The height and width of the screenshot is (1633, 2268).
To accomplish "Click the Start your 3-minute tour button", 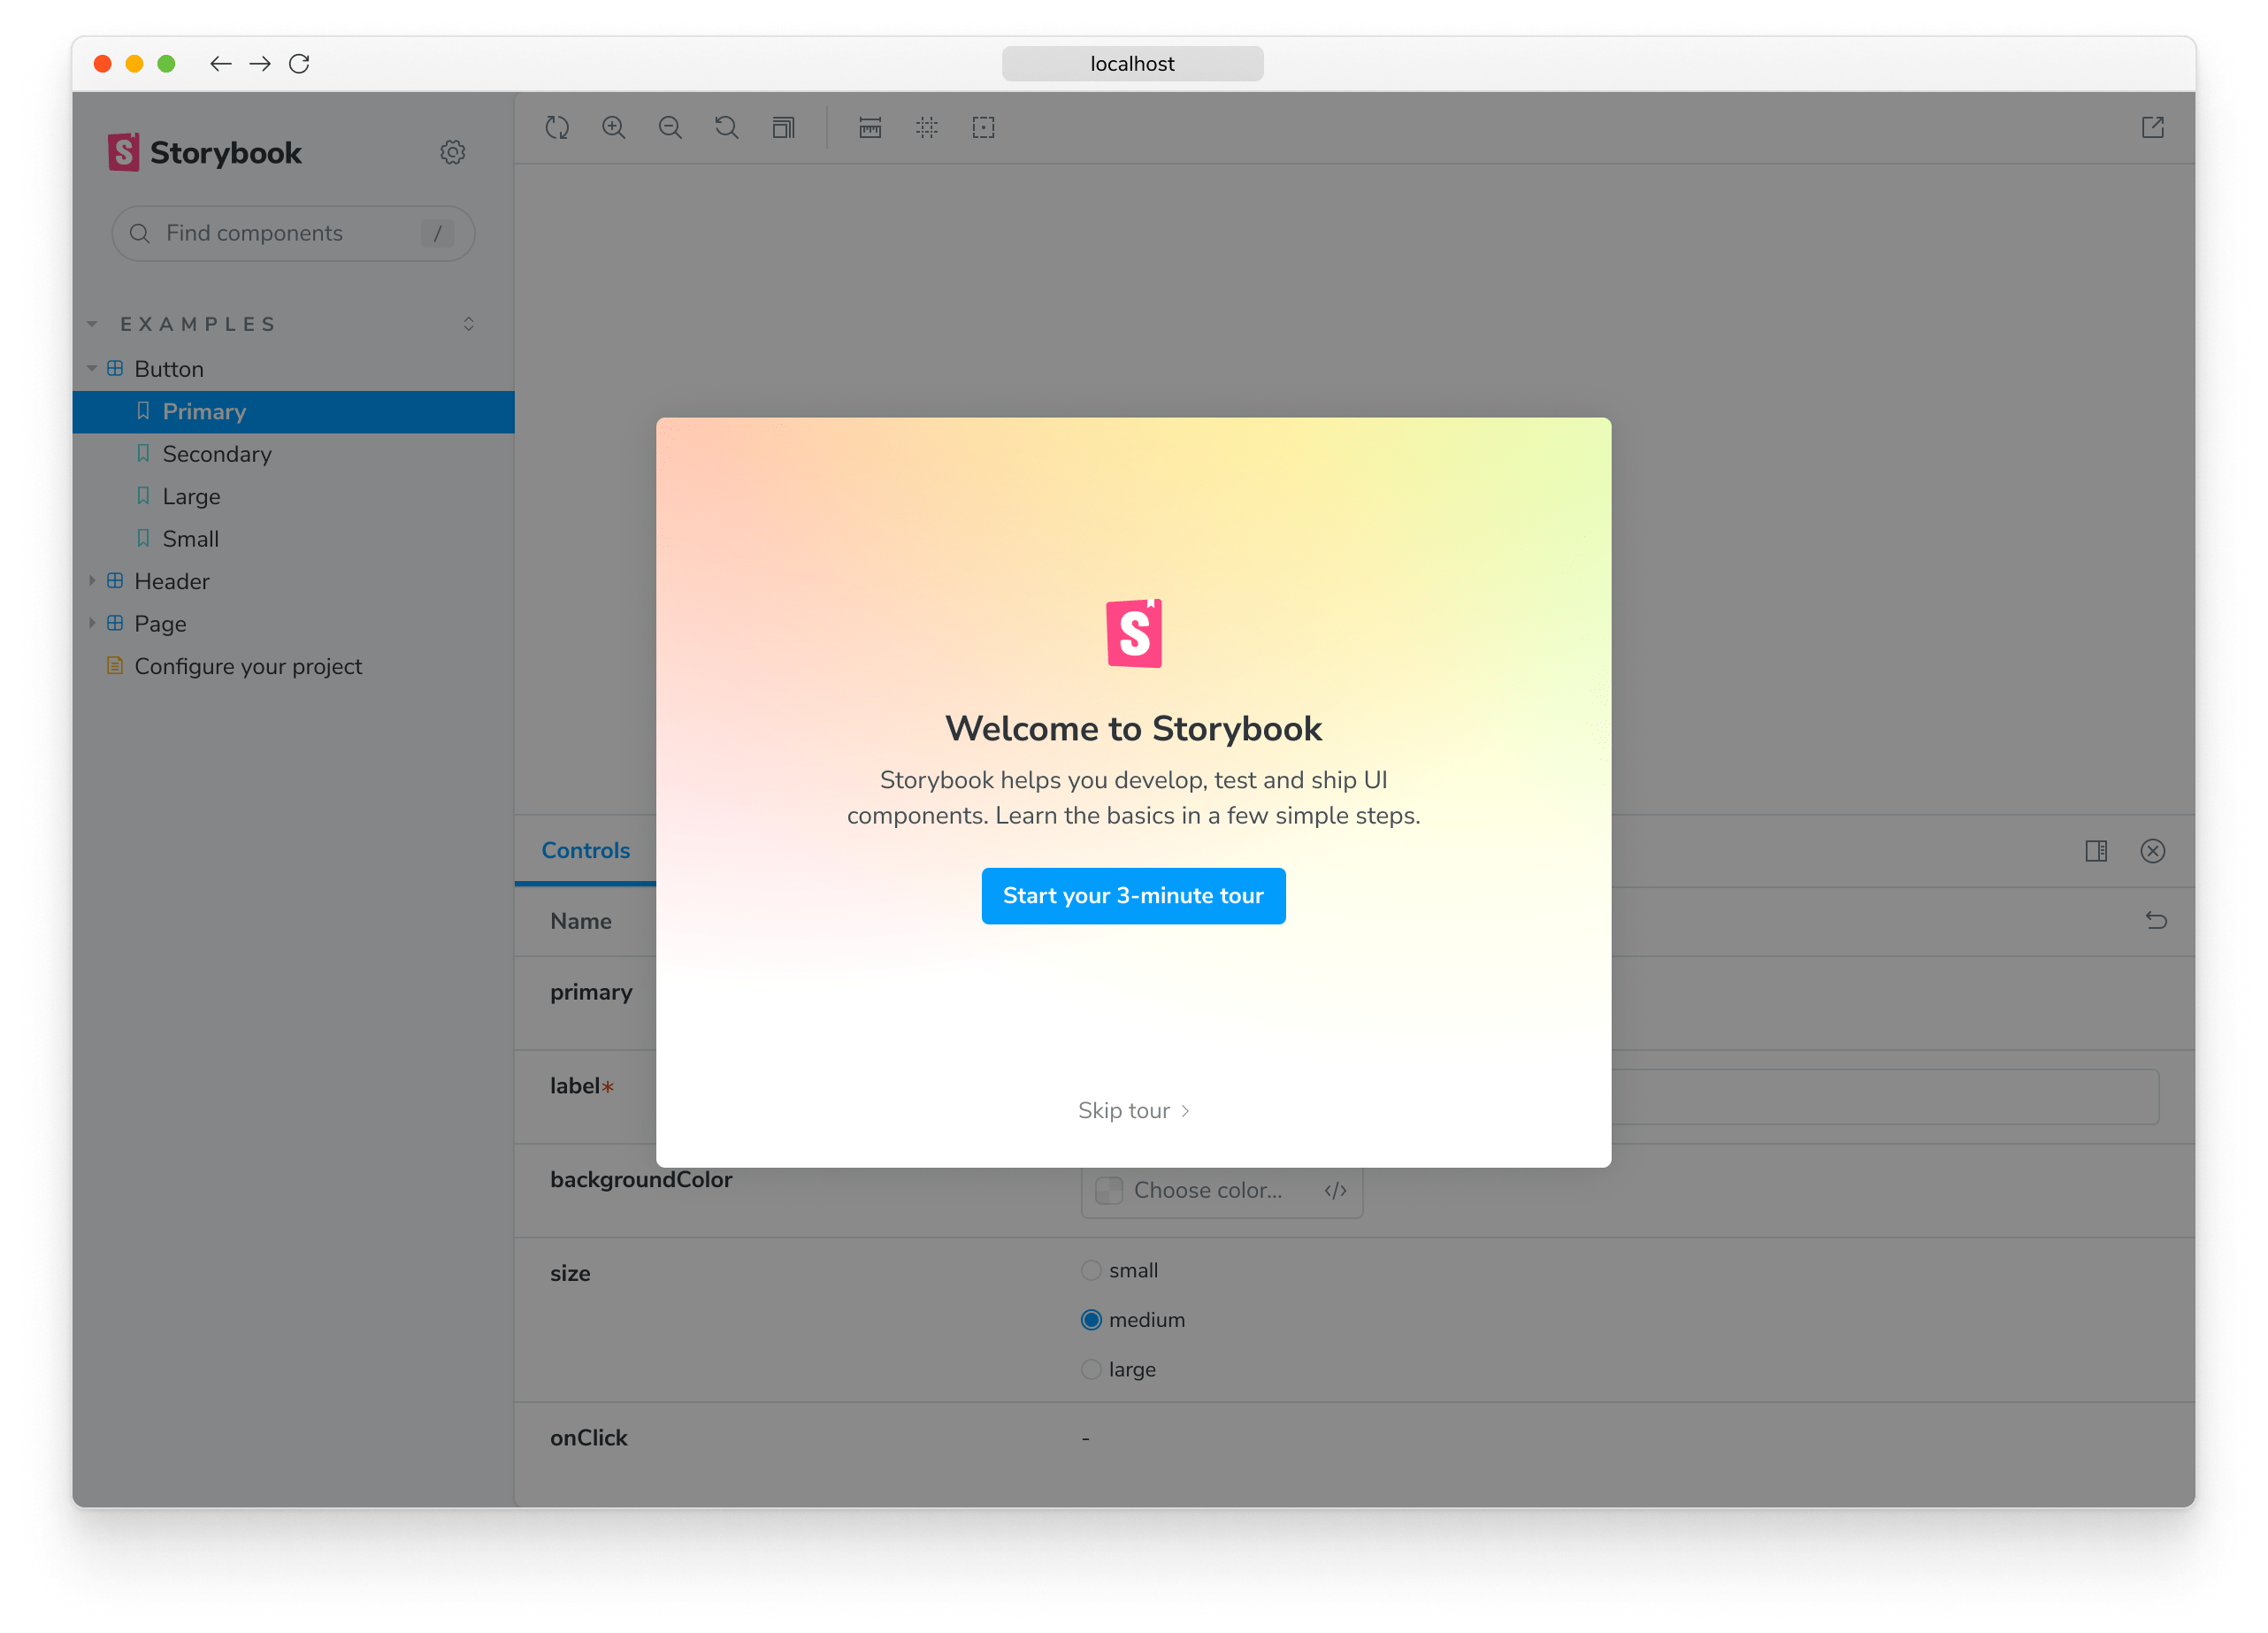I will click(x=1133, y=896).
